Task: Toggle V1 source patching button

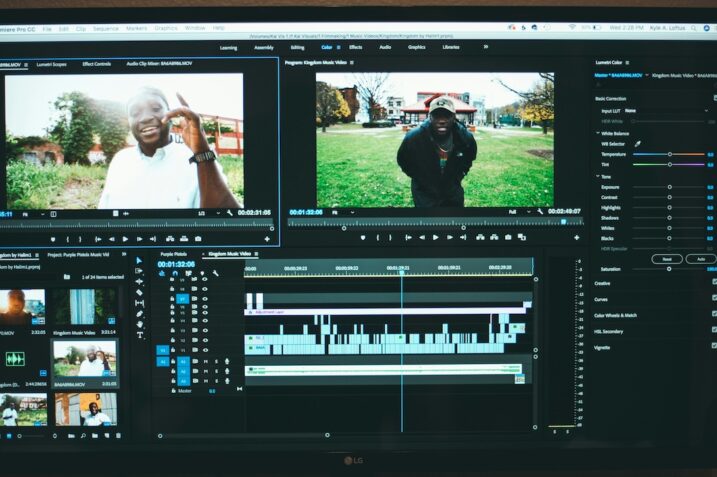Action: 163,350
